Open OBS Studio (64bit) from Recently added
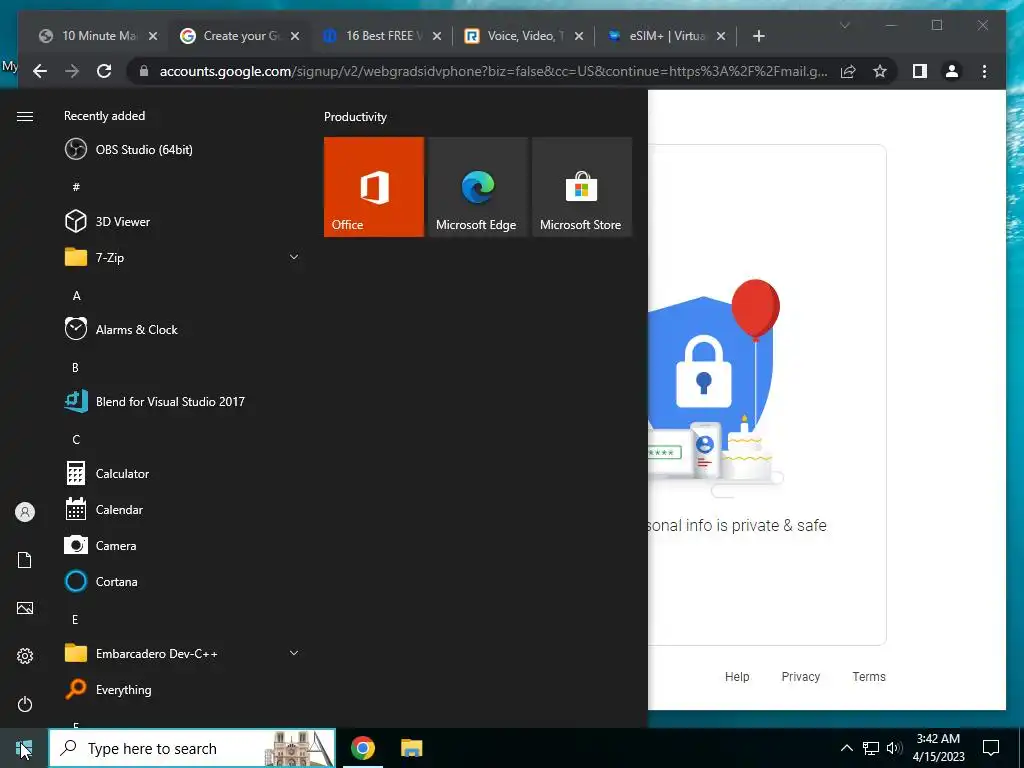The width and height of the screenshot is (1024, 768). point(182,150)
